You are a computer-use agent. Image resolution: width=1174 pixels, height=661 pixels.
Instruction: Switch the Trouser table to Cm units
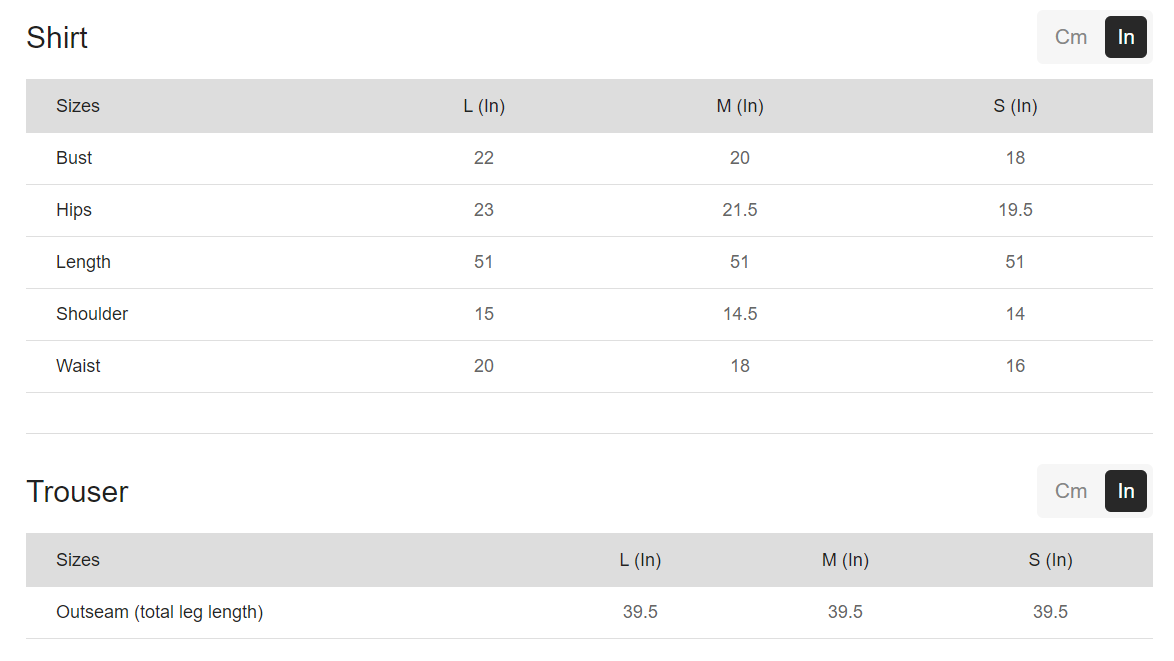[1070, 491]
